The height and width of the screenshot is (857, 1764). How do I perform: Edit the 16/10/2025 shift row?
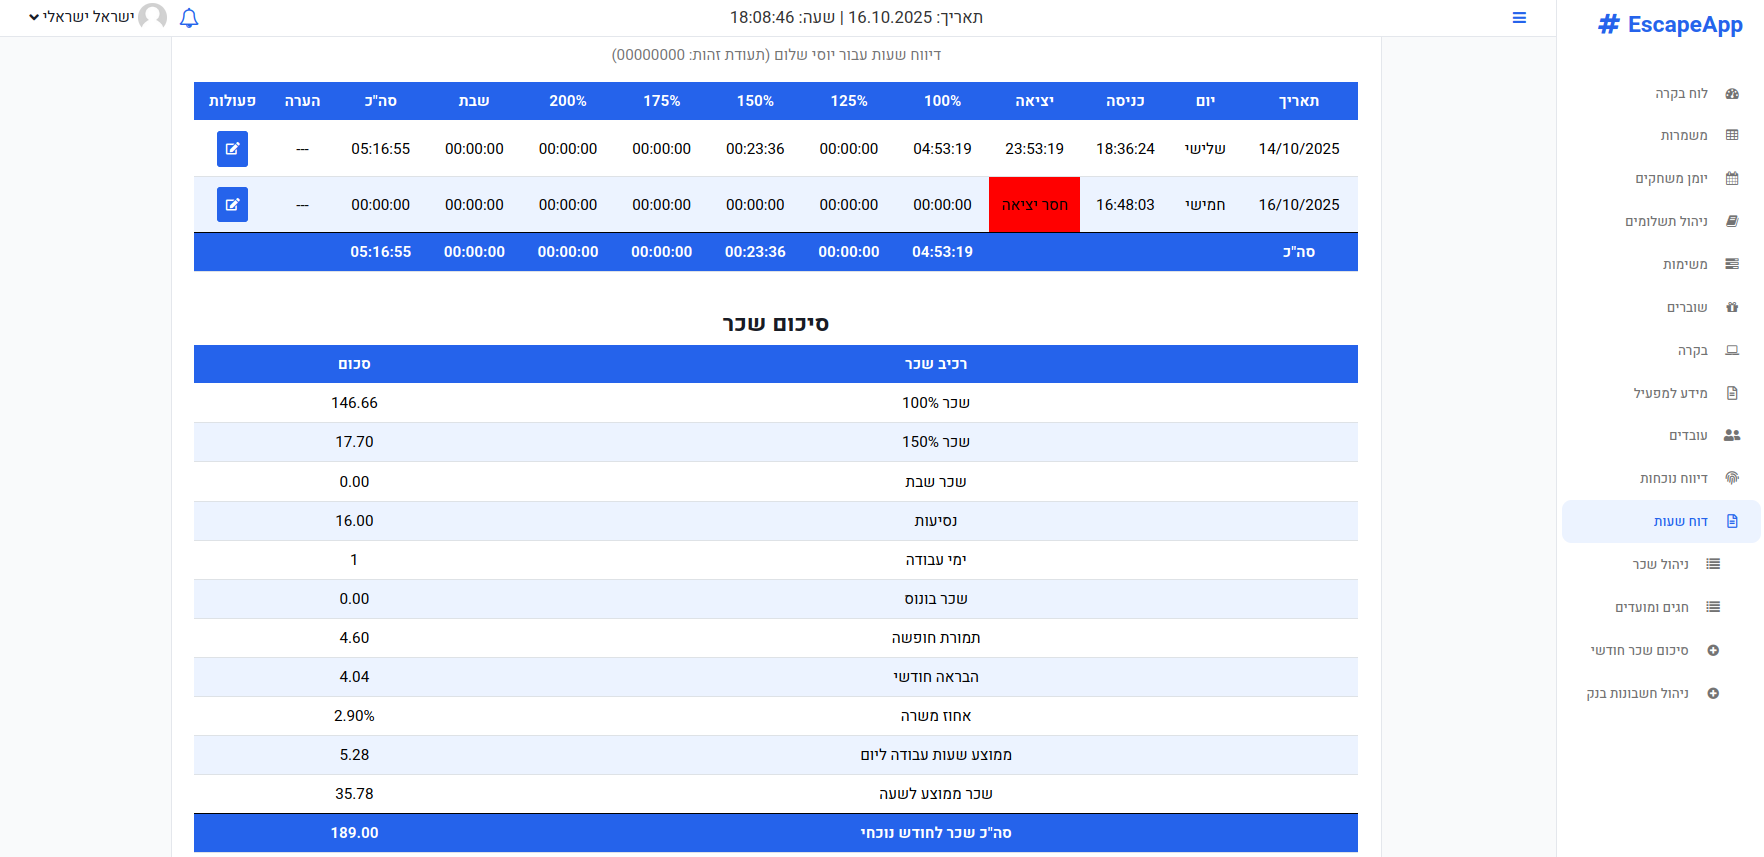[232, 205]
